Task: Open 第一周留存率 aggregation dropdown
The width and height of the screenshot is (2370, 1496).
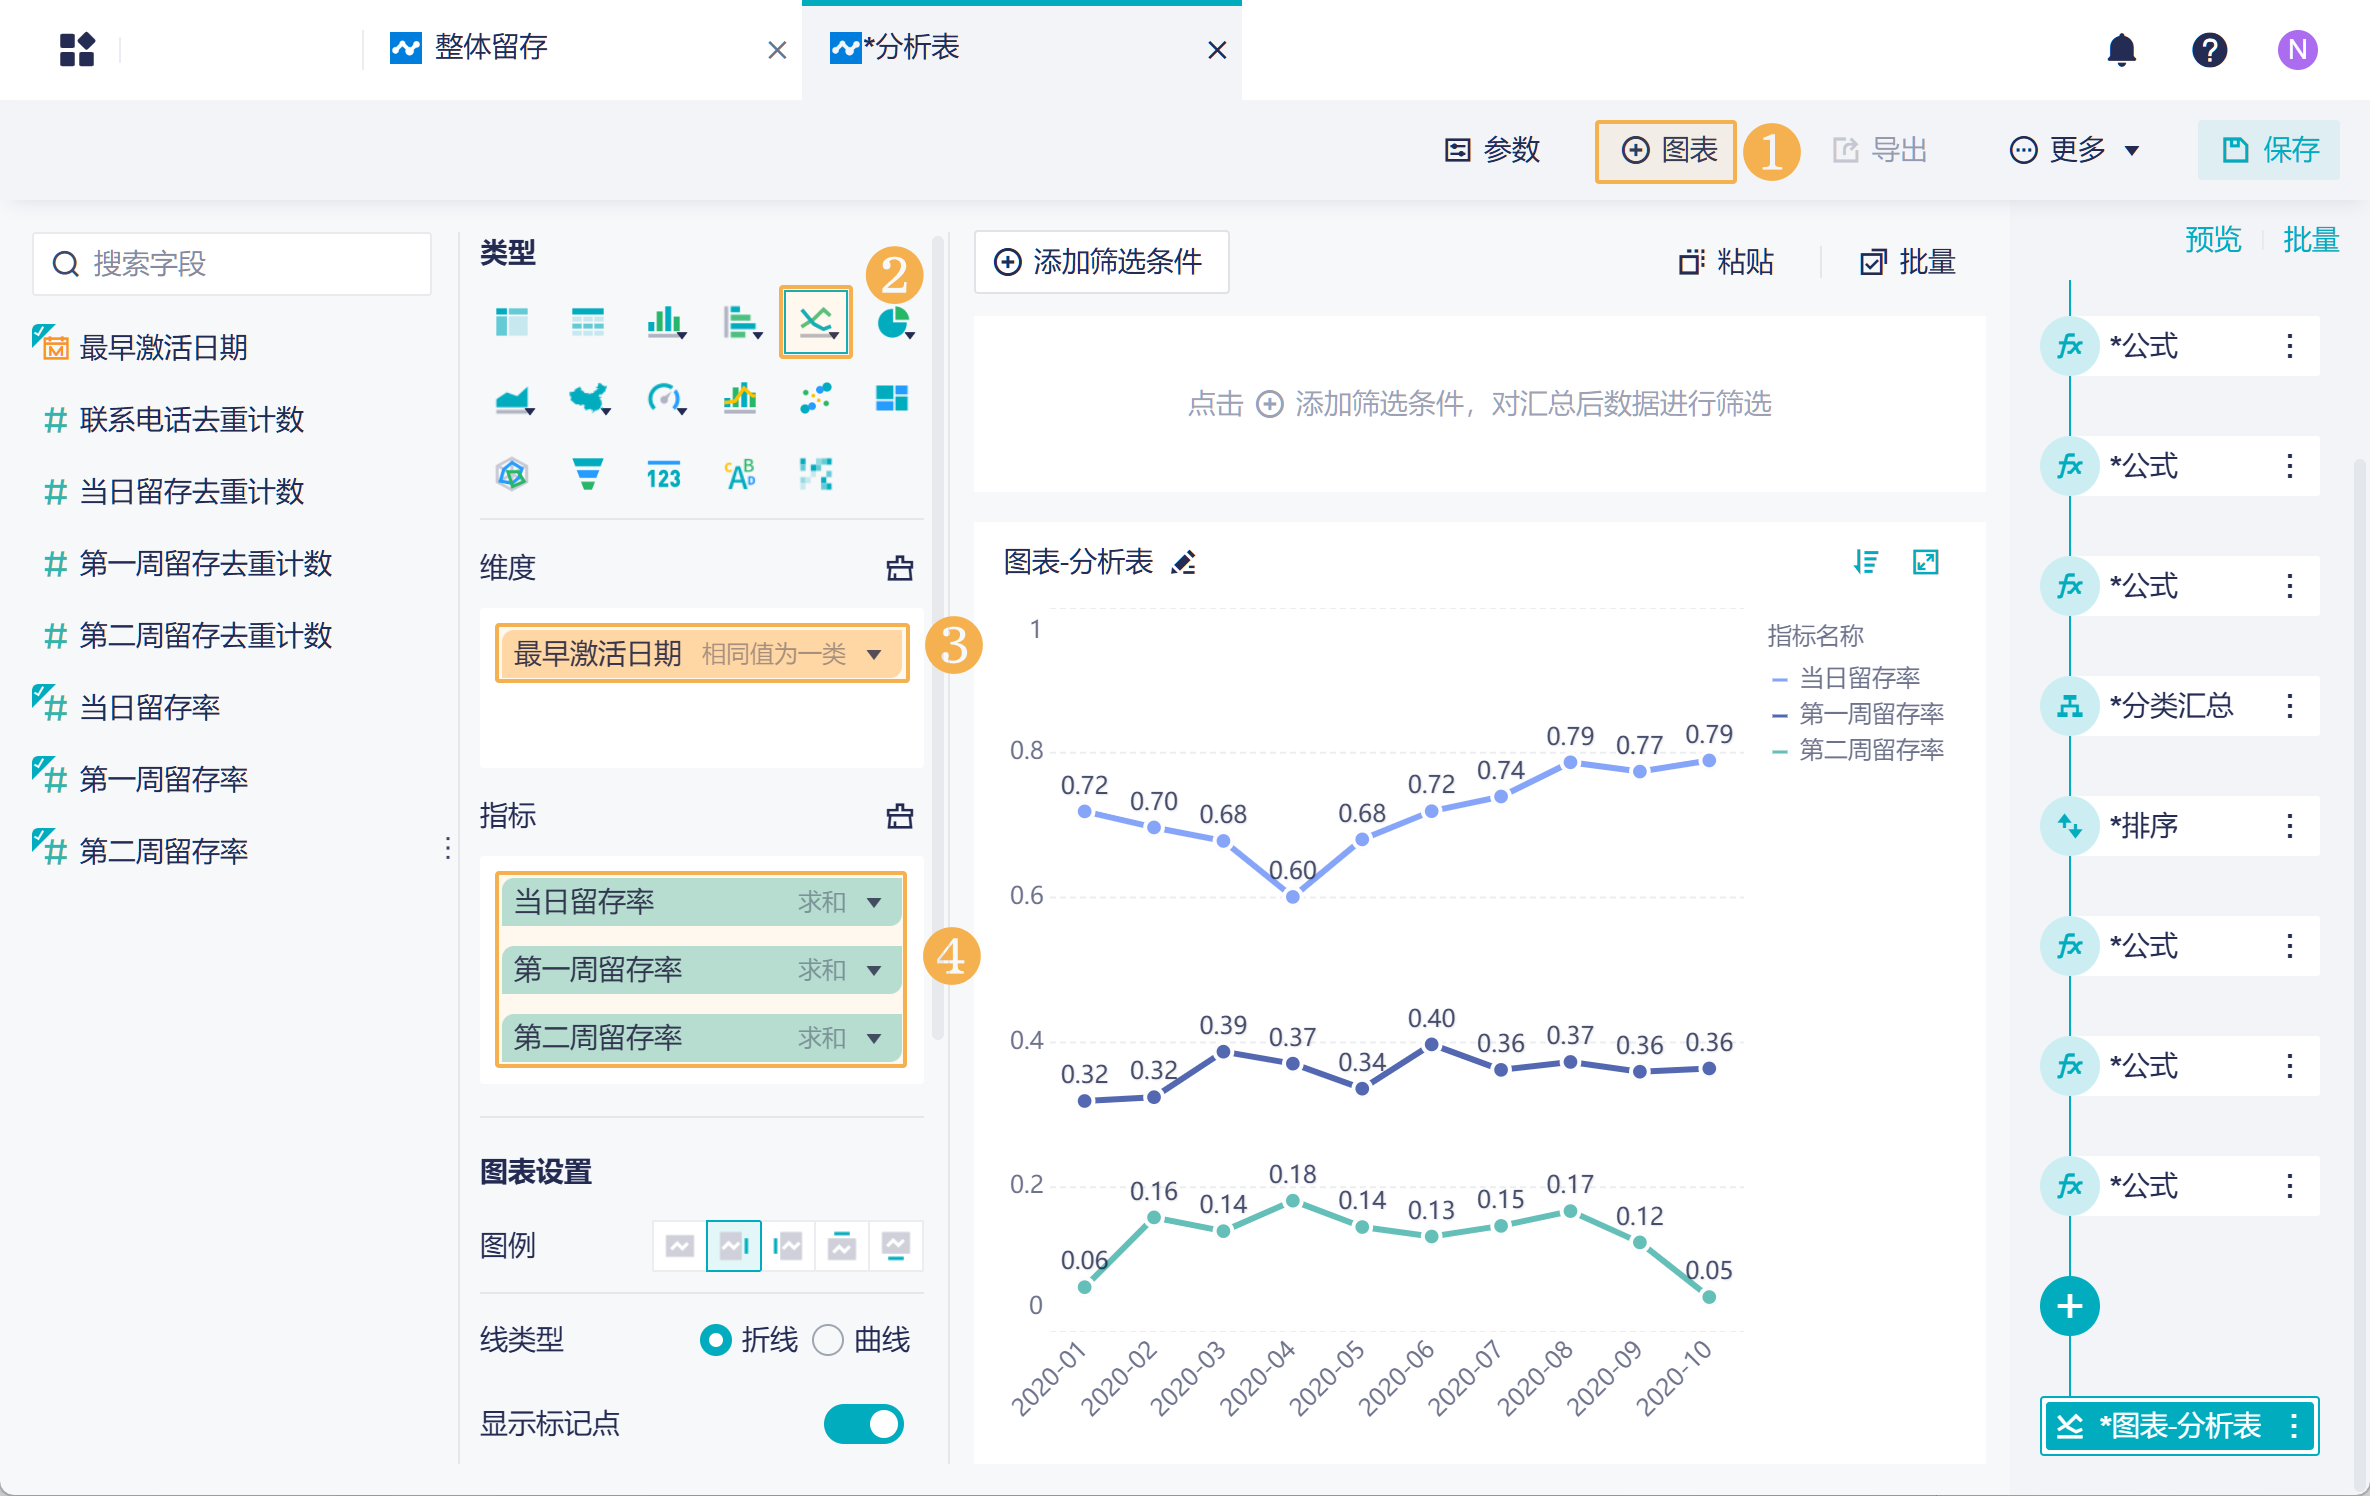Action: (x=874, y=971)
